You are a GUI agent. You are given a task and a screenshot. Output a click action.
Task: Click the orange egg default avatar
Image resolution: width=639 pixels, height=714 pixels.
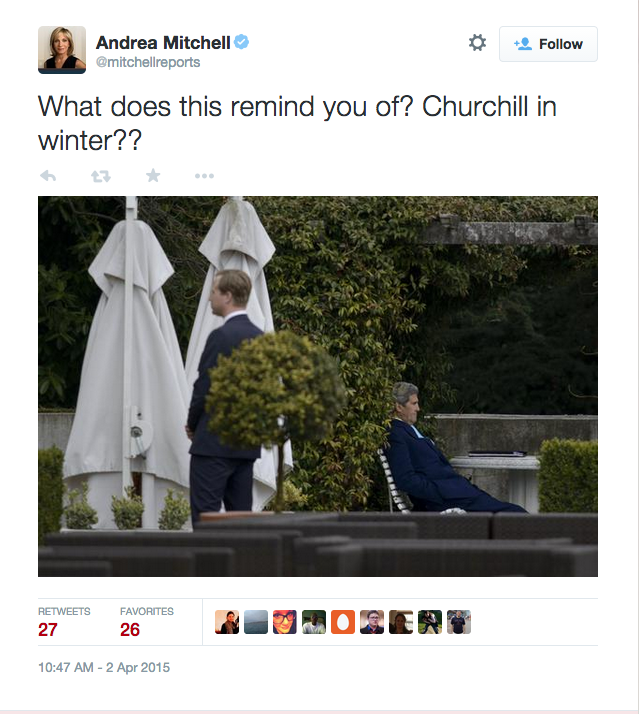pos(343,622)
